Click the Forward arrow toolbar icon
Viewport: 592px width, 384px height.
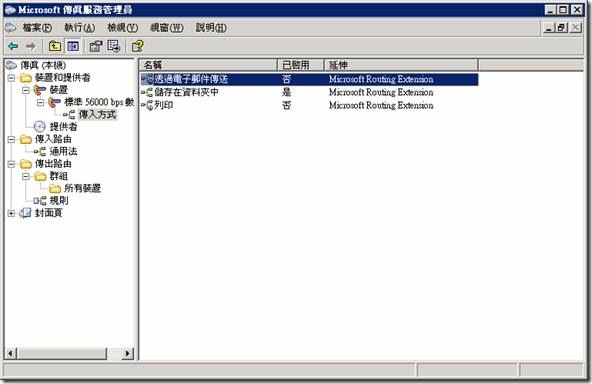click(31, 46)
